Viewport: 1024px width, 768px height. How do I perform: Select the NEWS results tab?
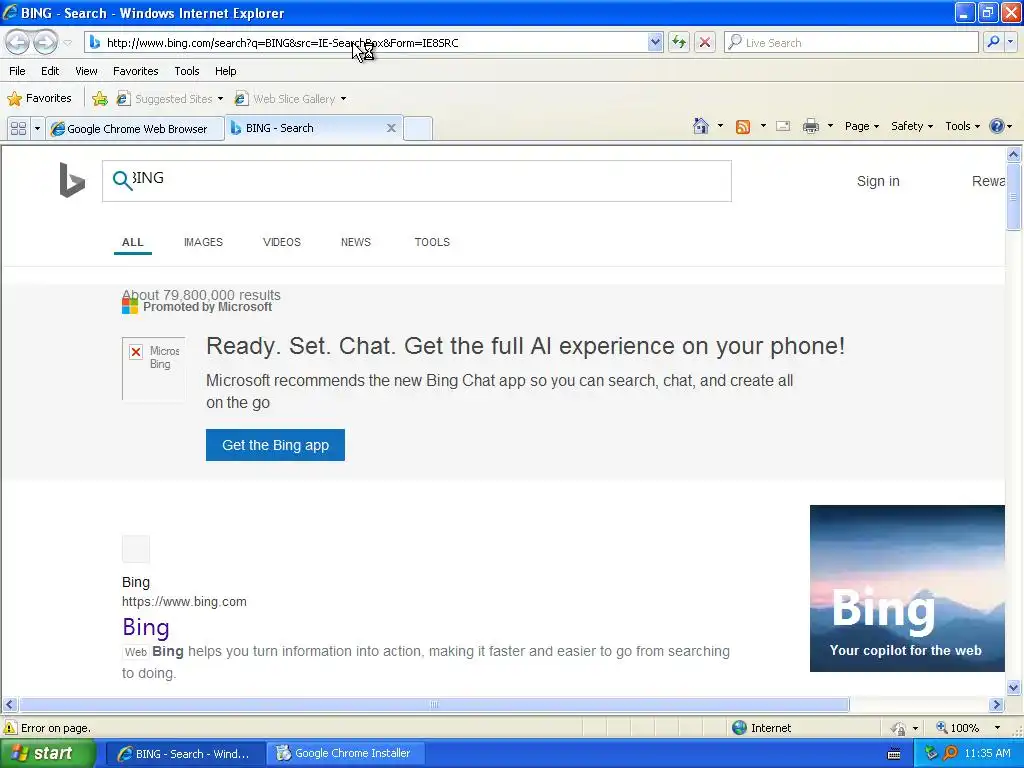pos(356,242)
